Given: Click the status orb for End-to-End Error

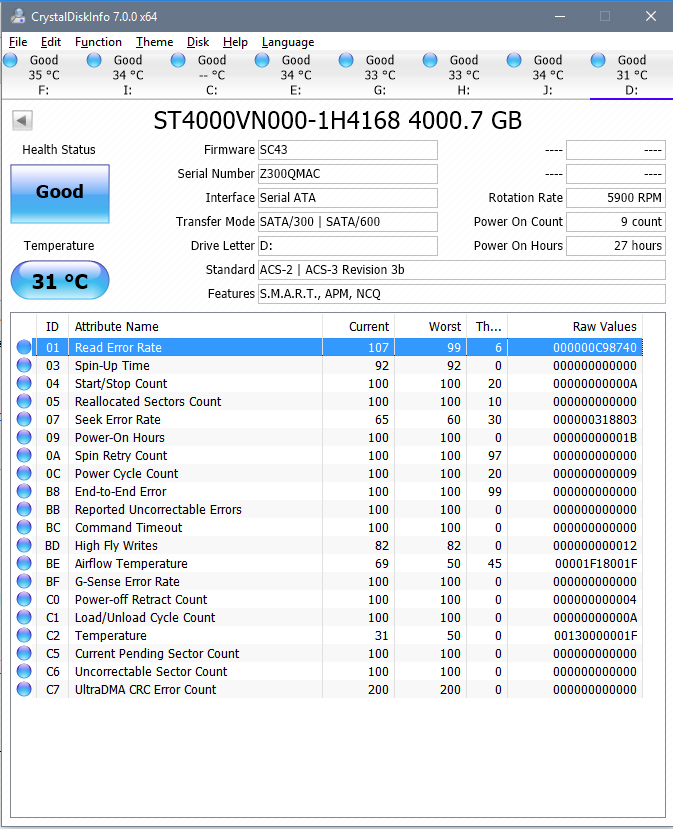Looking at the screenshot, I should pyautogui.click(x=24, y=491).
